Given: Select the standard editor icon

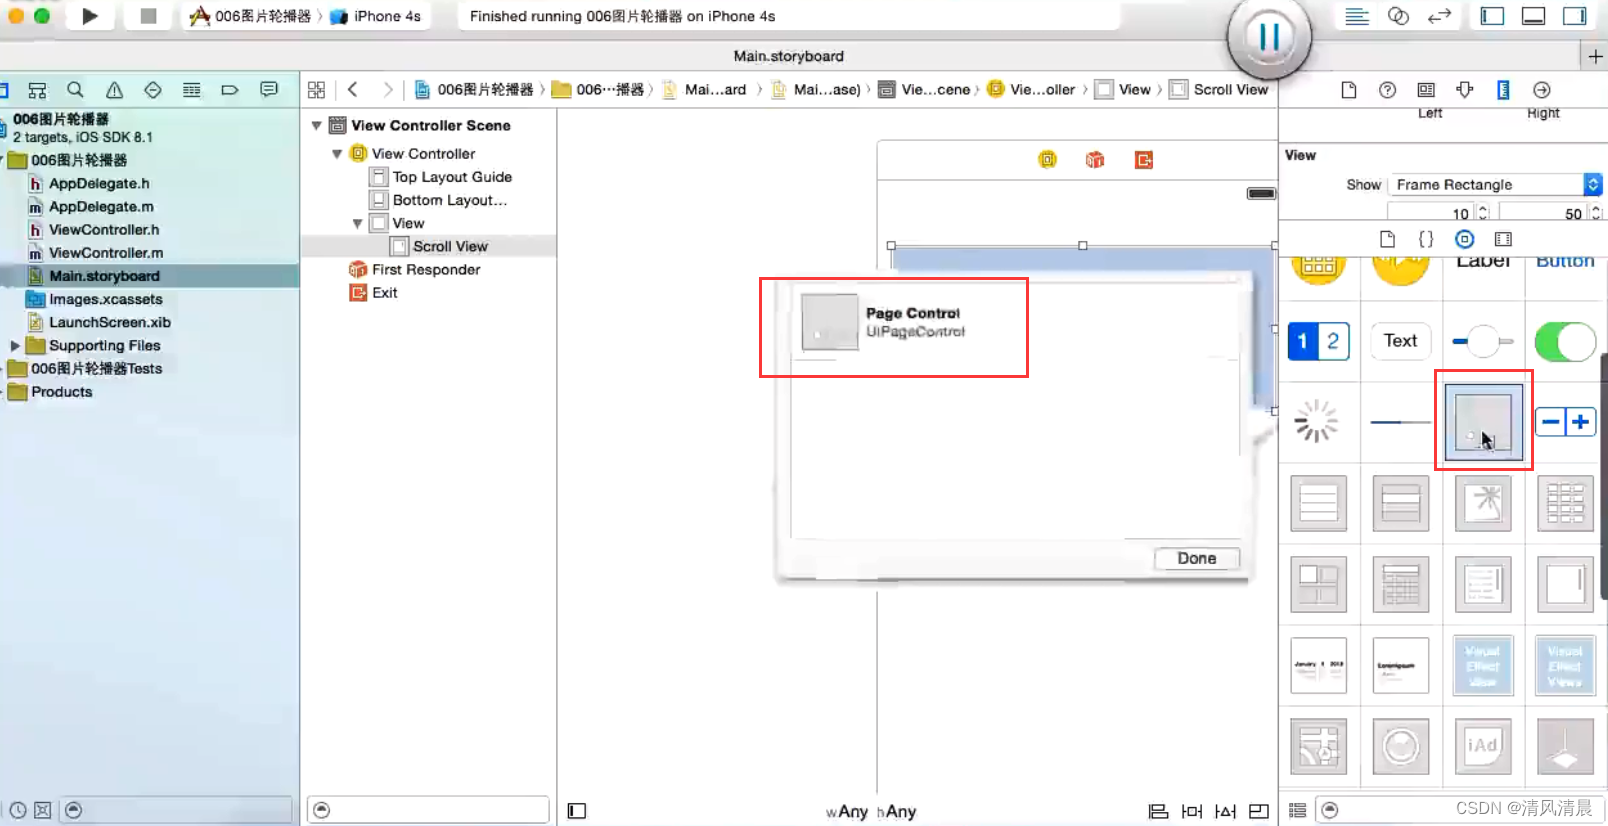Looking at the screenshot, I should point(1356,16).
